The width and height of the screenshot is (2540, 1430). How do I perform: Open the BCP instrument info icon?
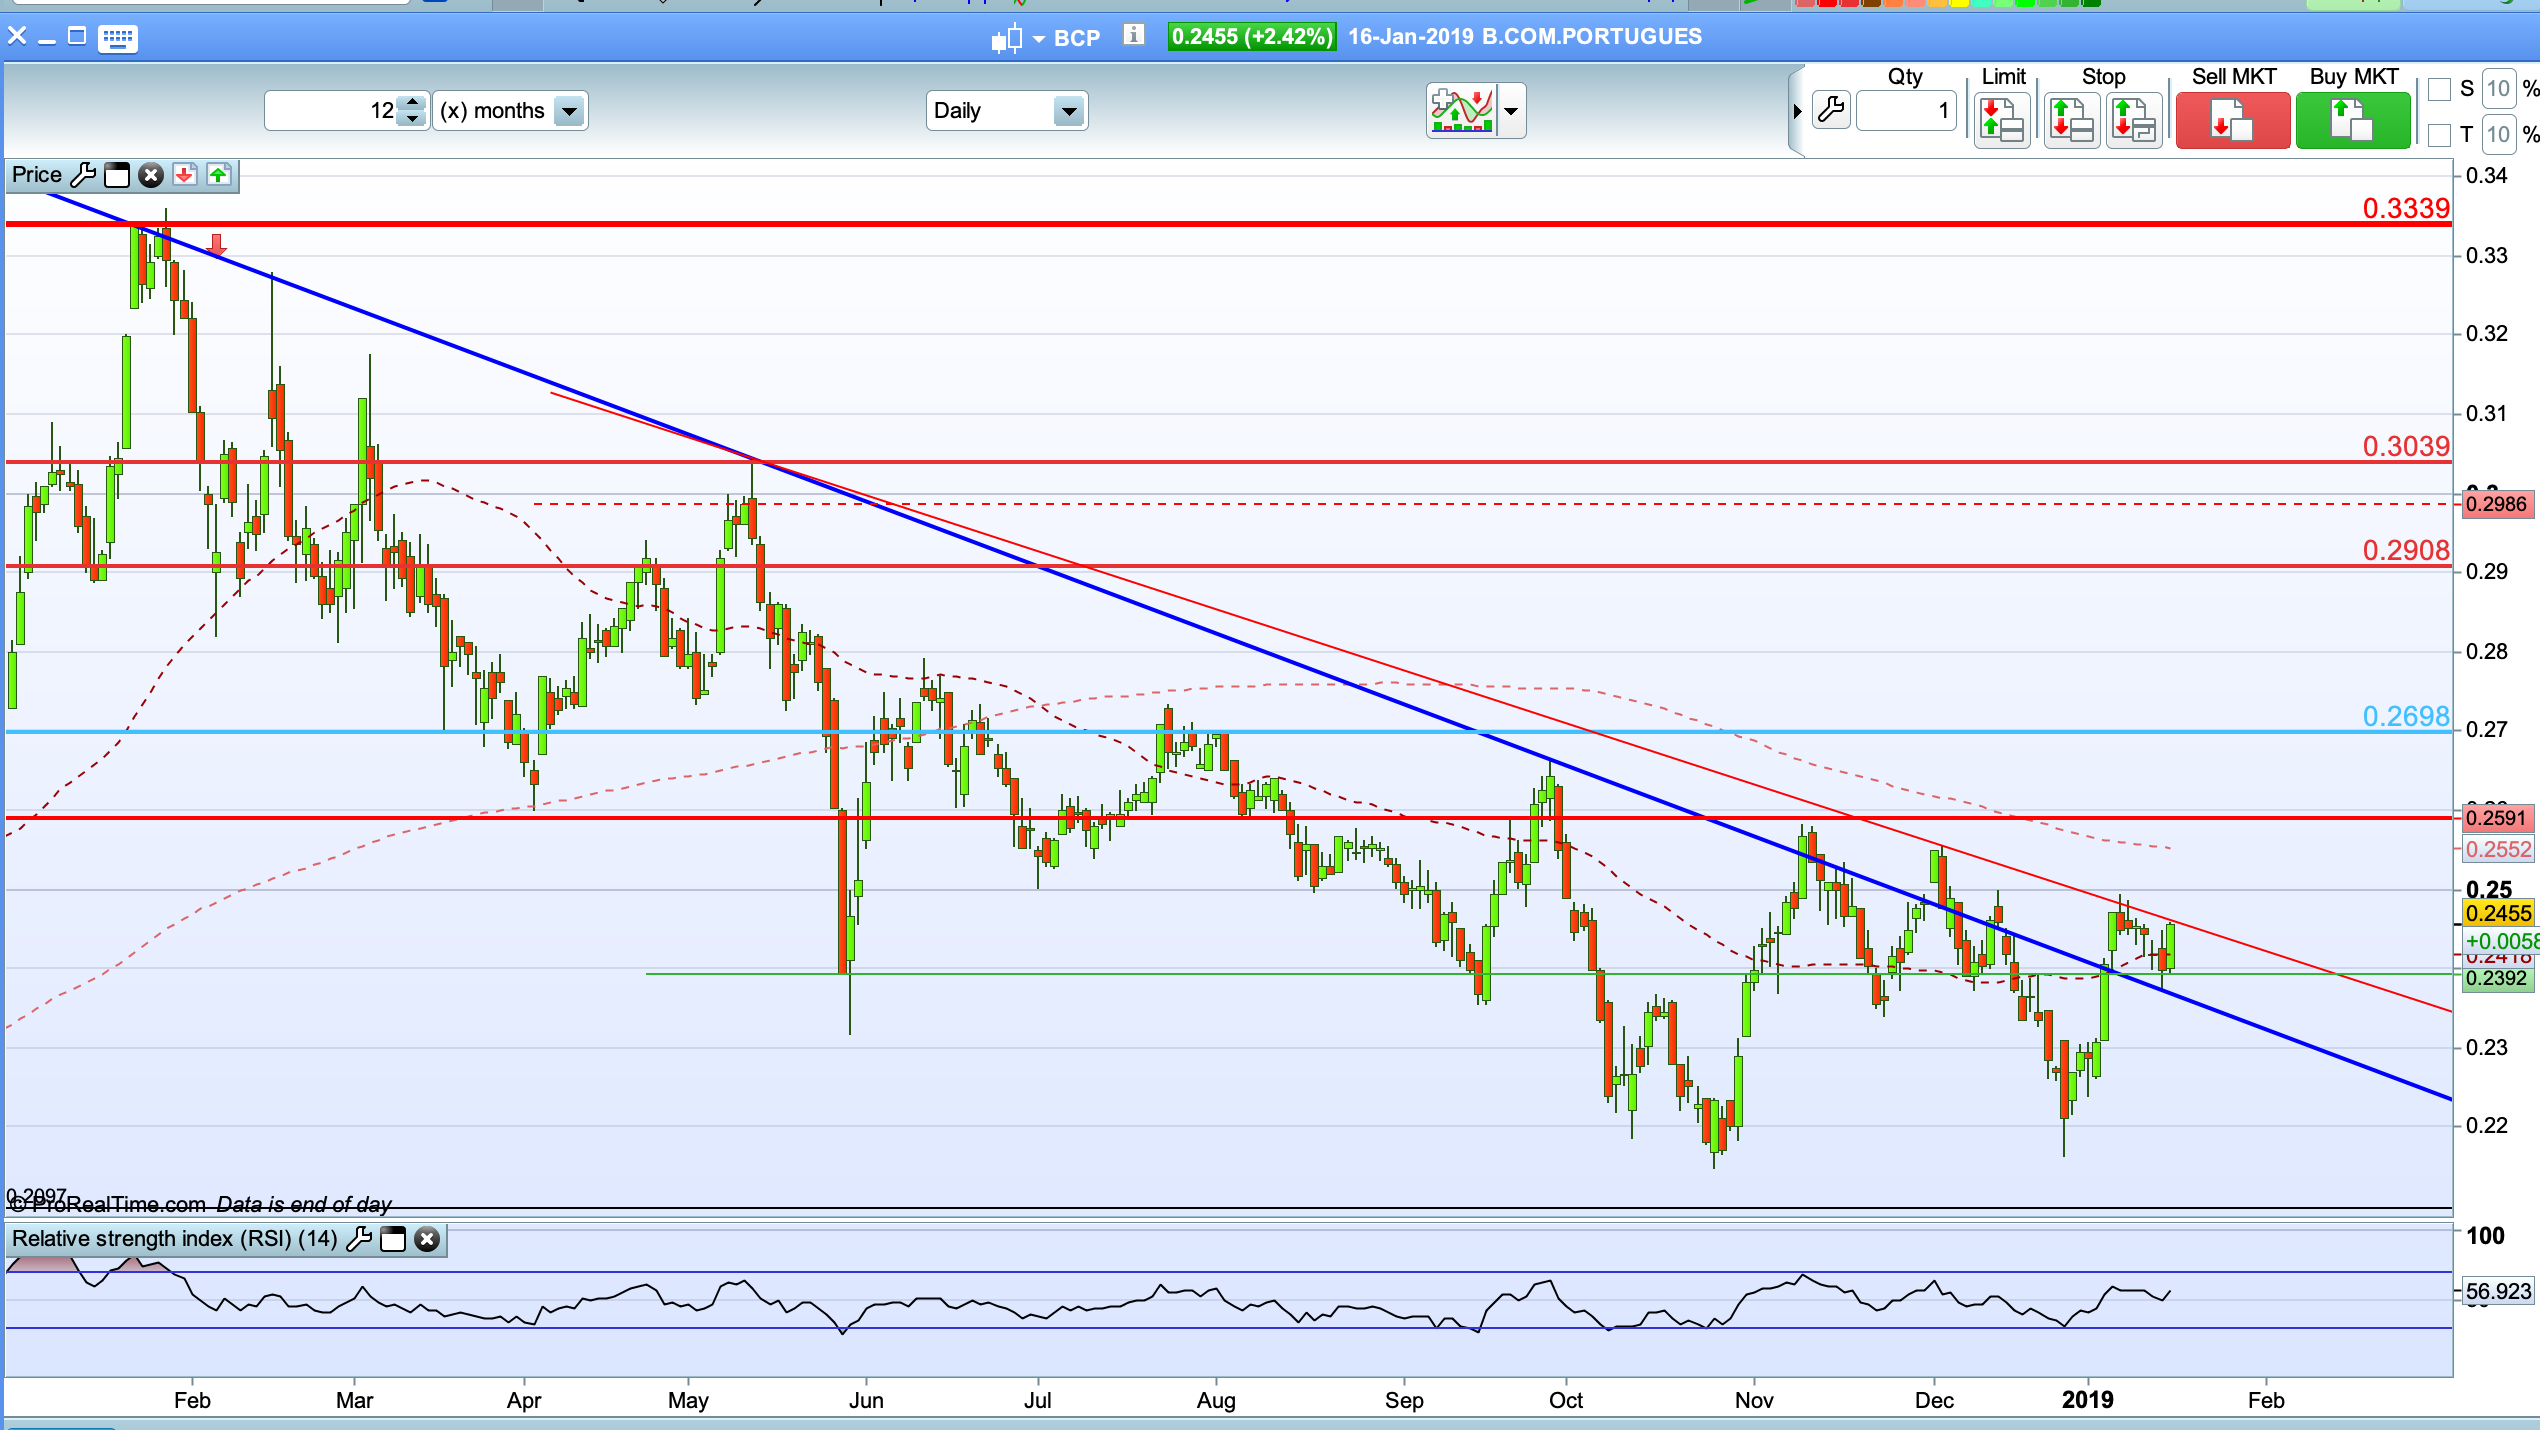pyautogui.click(x=1132, y=36)
